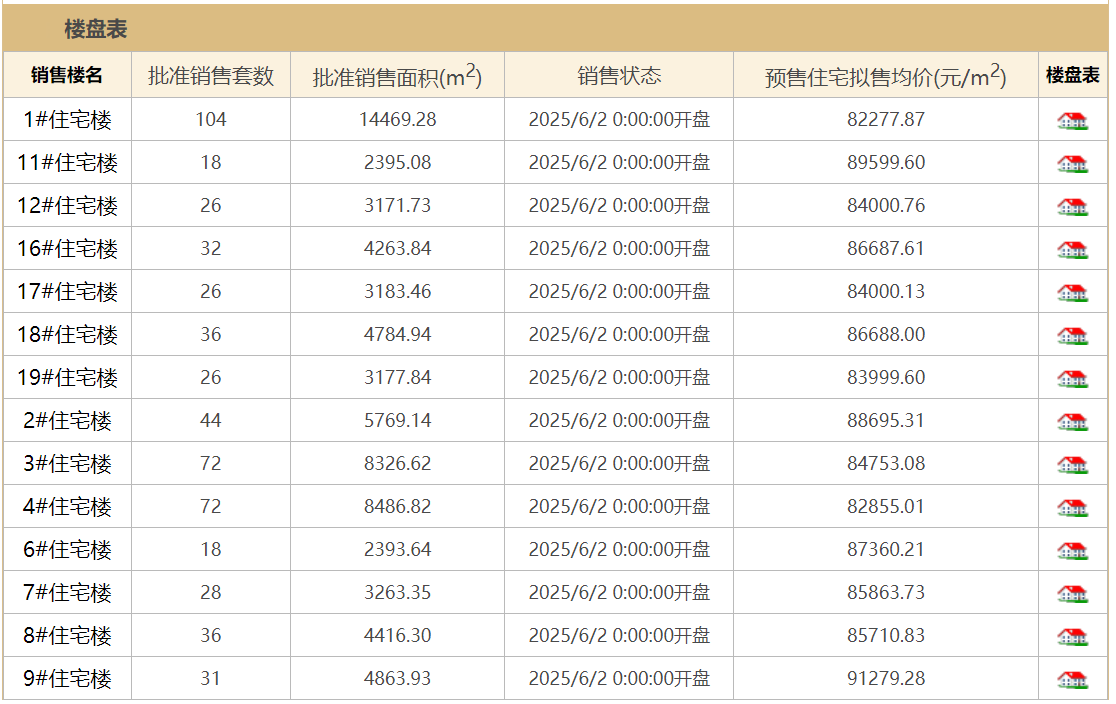Click the area value 3177.84

click(x=397, y=377)
